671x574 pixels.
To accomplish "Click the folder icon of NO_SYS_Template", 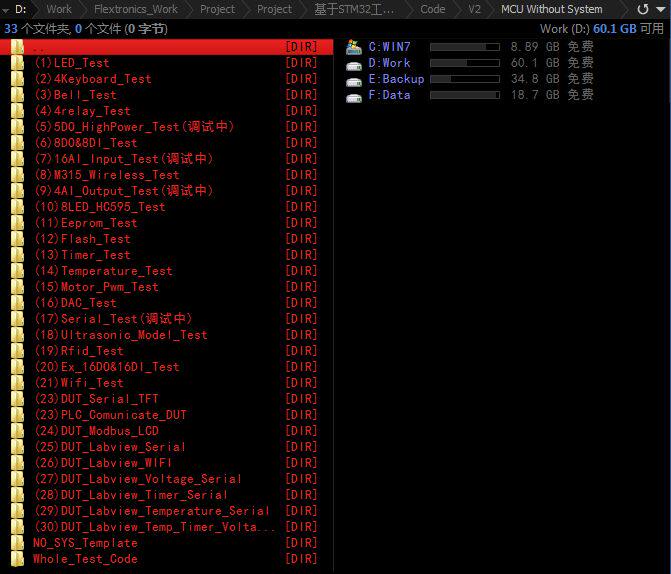I will (17, 543).
